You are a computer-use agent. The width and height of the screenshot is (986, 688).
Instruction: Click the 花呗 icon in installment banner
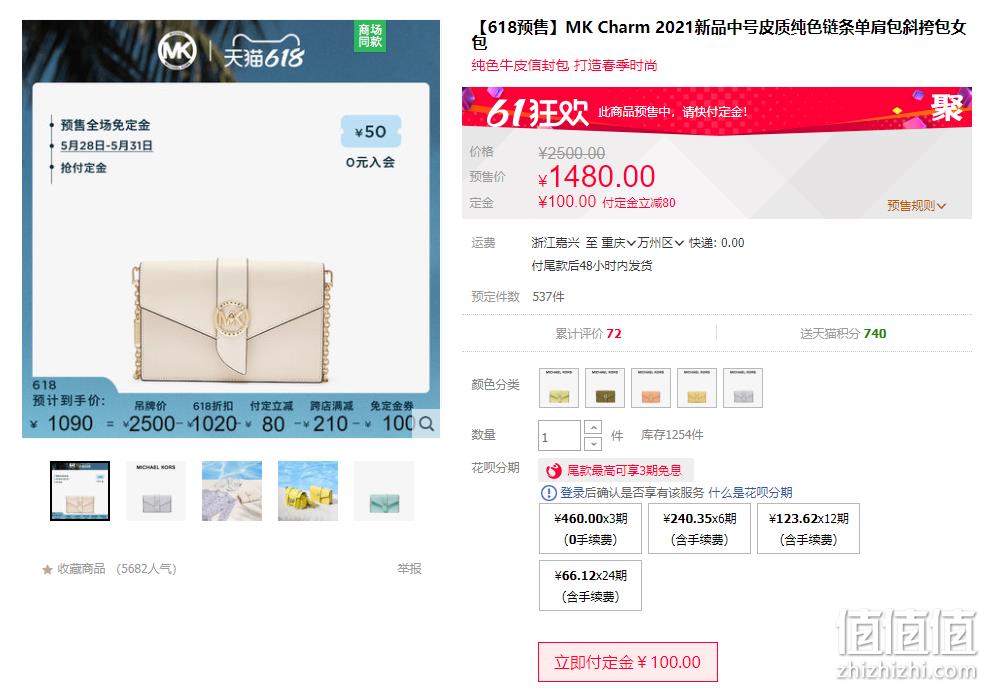(553, 470)
